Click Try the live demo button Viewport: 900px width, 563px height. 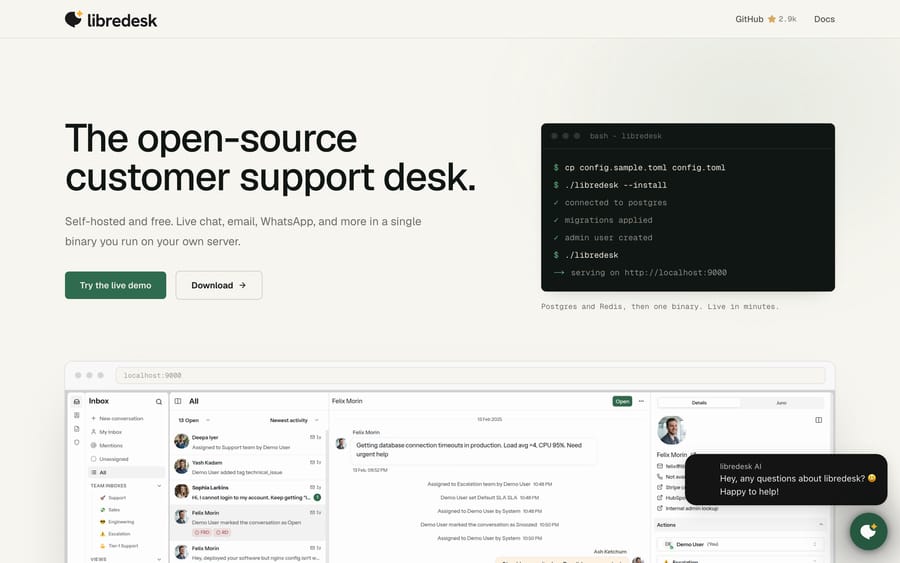tap(115, 285)
